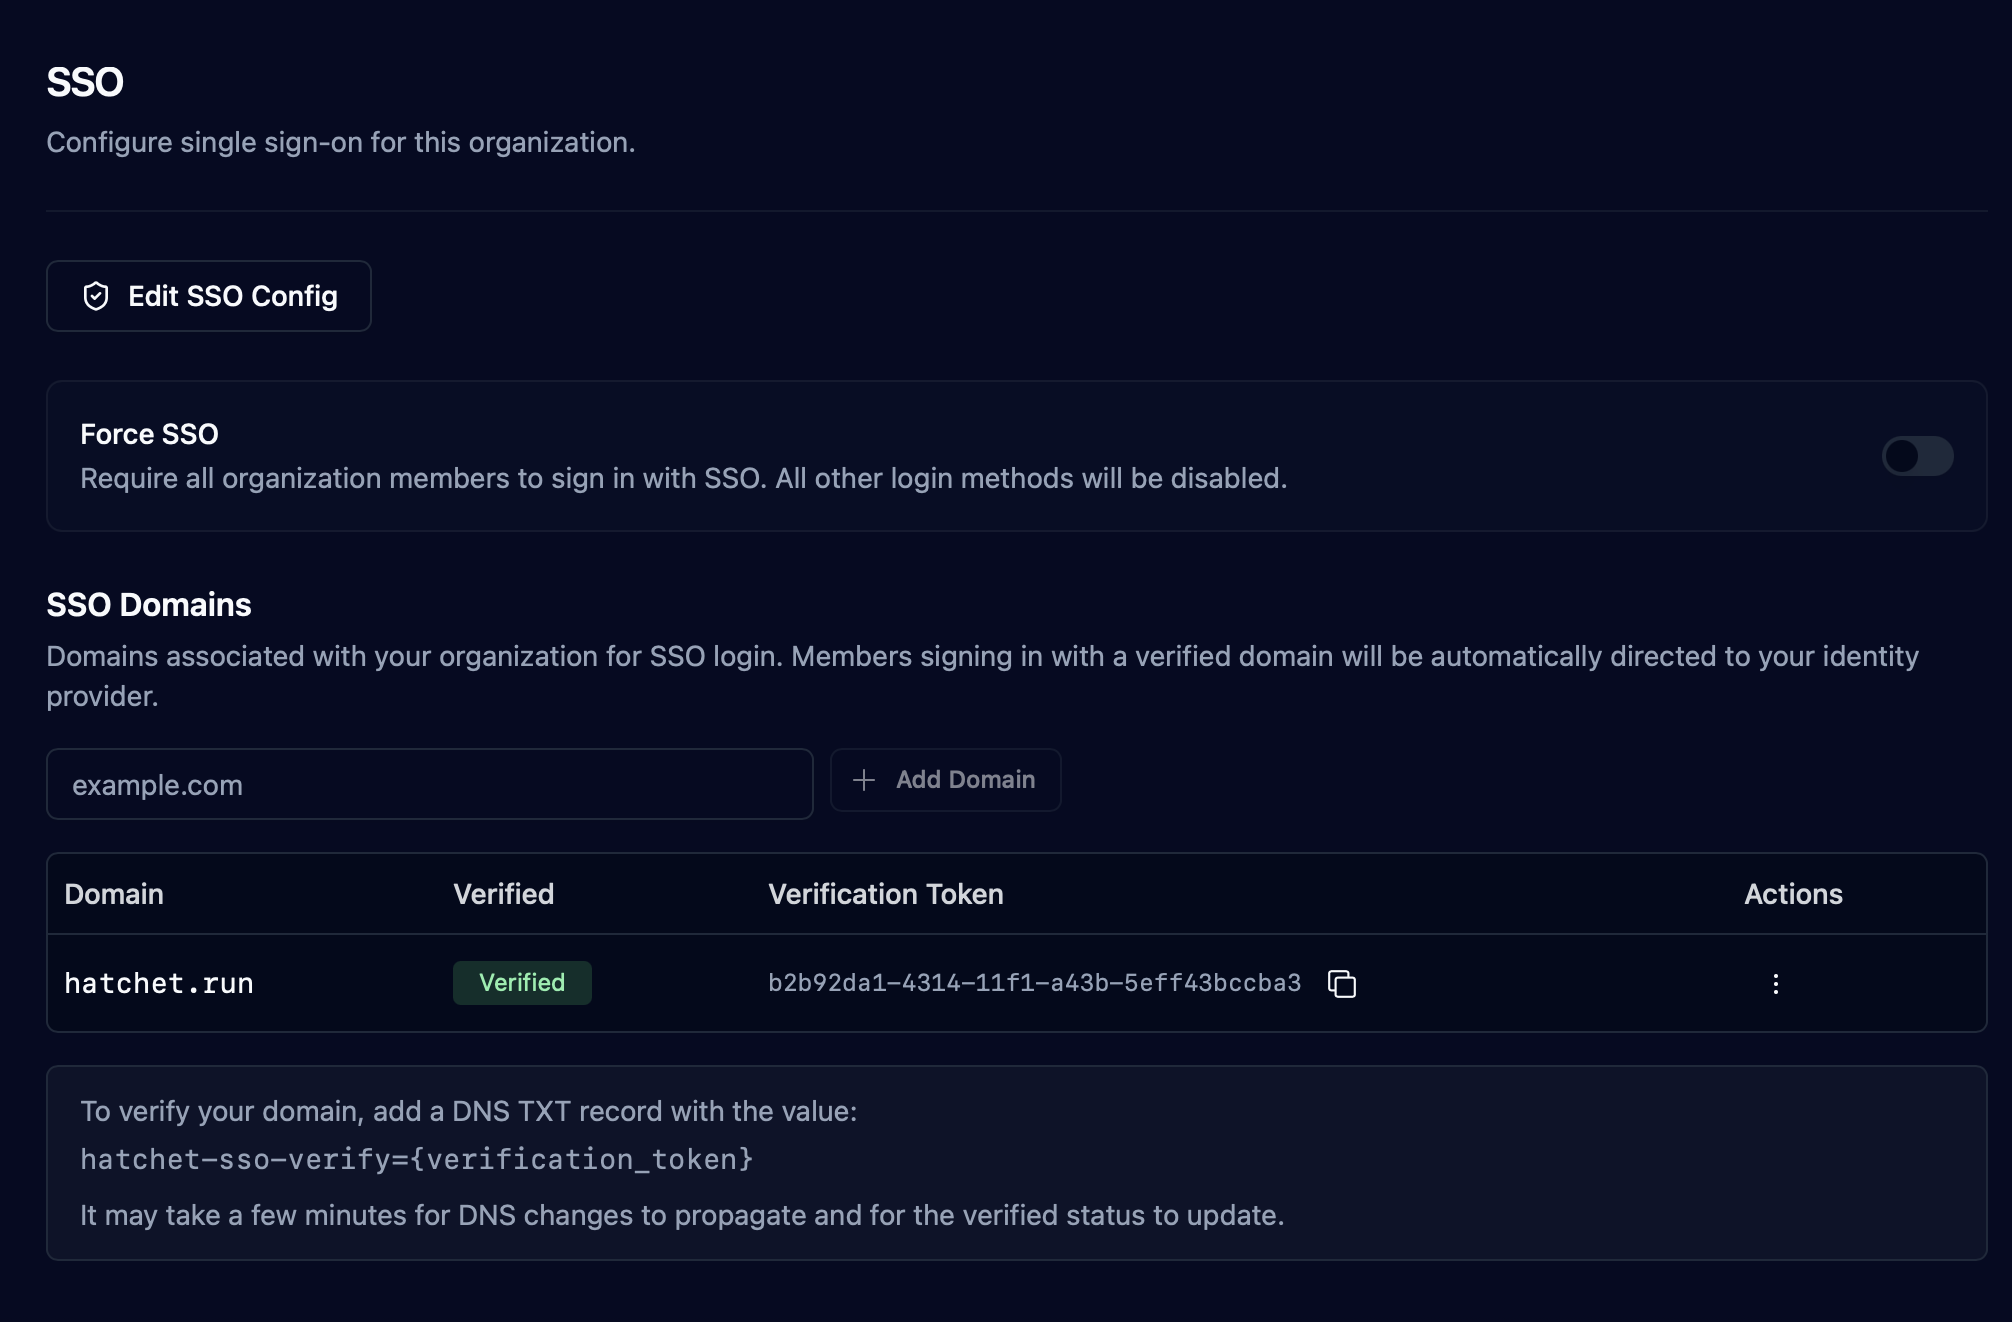Click the hatchet-sso-verify={verification_token} text
The height and width of the screenshot is (1322, 2012).
[416, 1160]
